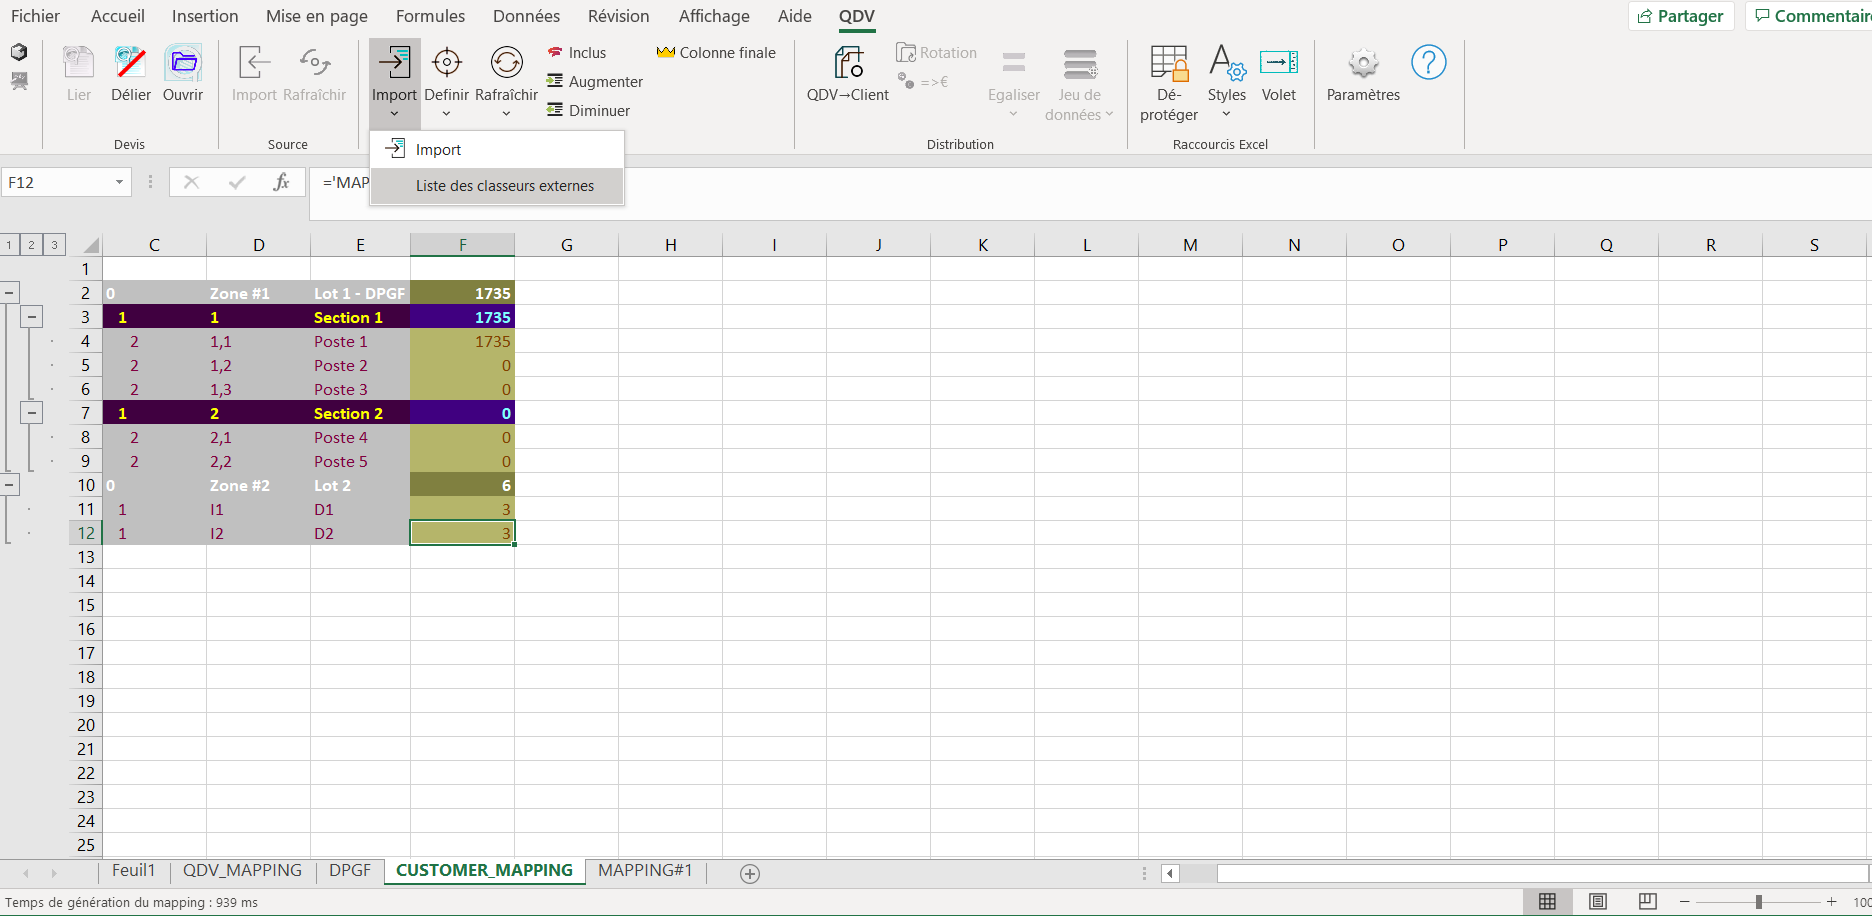Viewport: 1872px width, 916px height.
Task: Choose Import from the dropdown menu
Action: (x=497, y=150)
